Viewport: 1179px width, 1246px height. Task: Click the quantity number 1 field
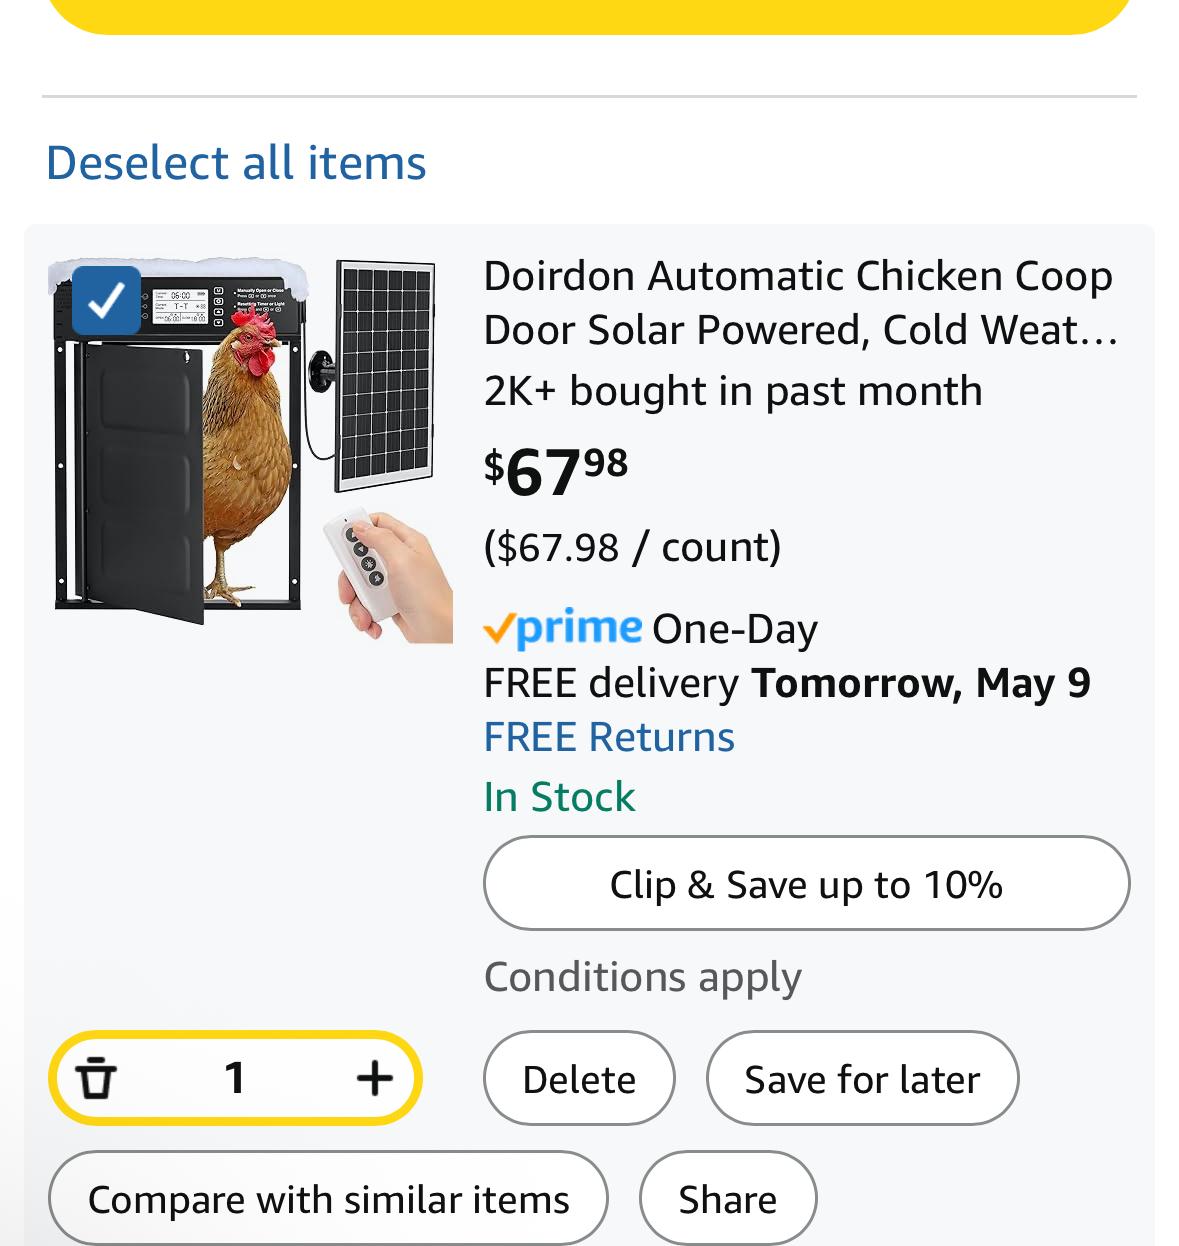235,1078
